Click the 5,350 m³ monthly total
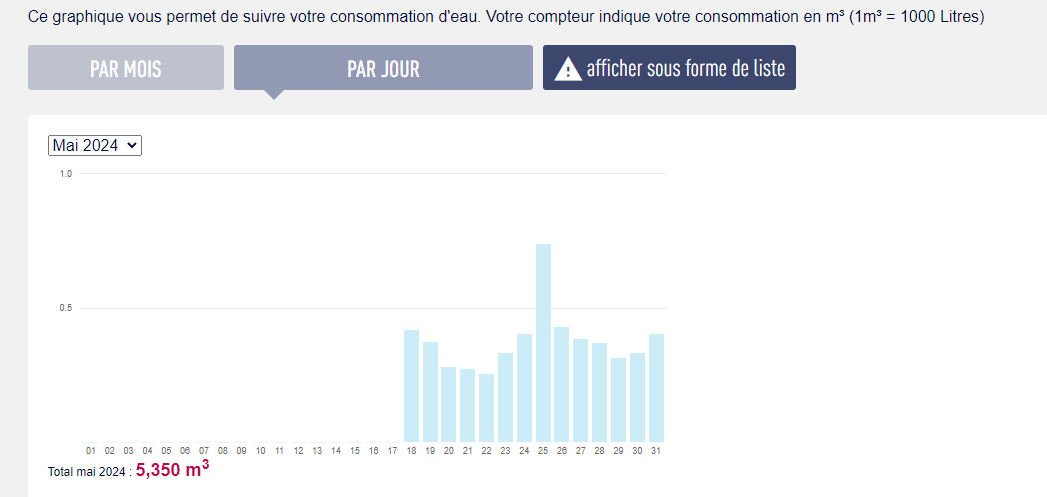This screenshot has width=1047, height=497. [x=172, y=470]
